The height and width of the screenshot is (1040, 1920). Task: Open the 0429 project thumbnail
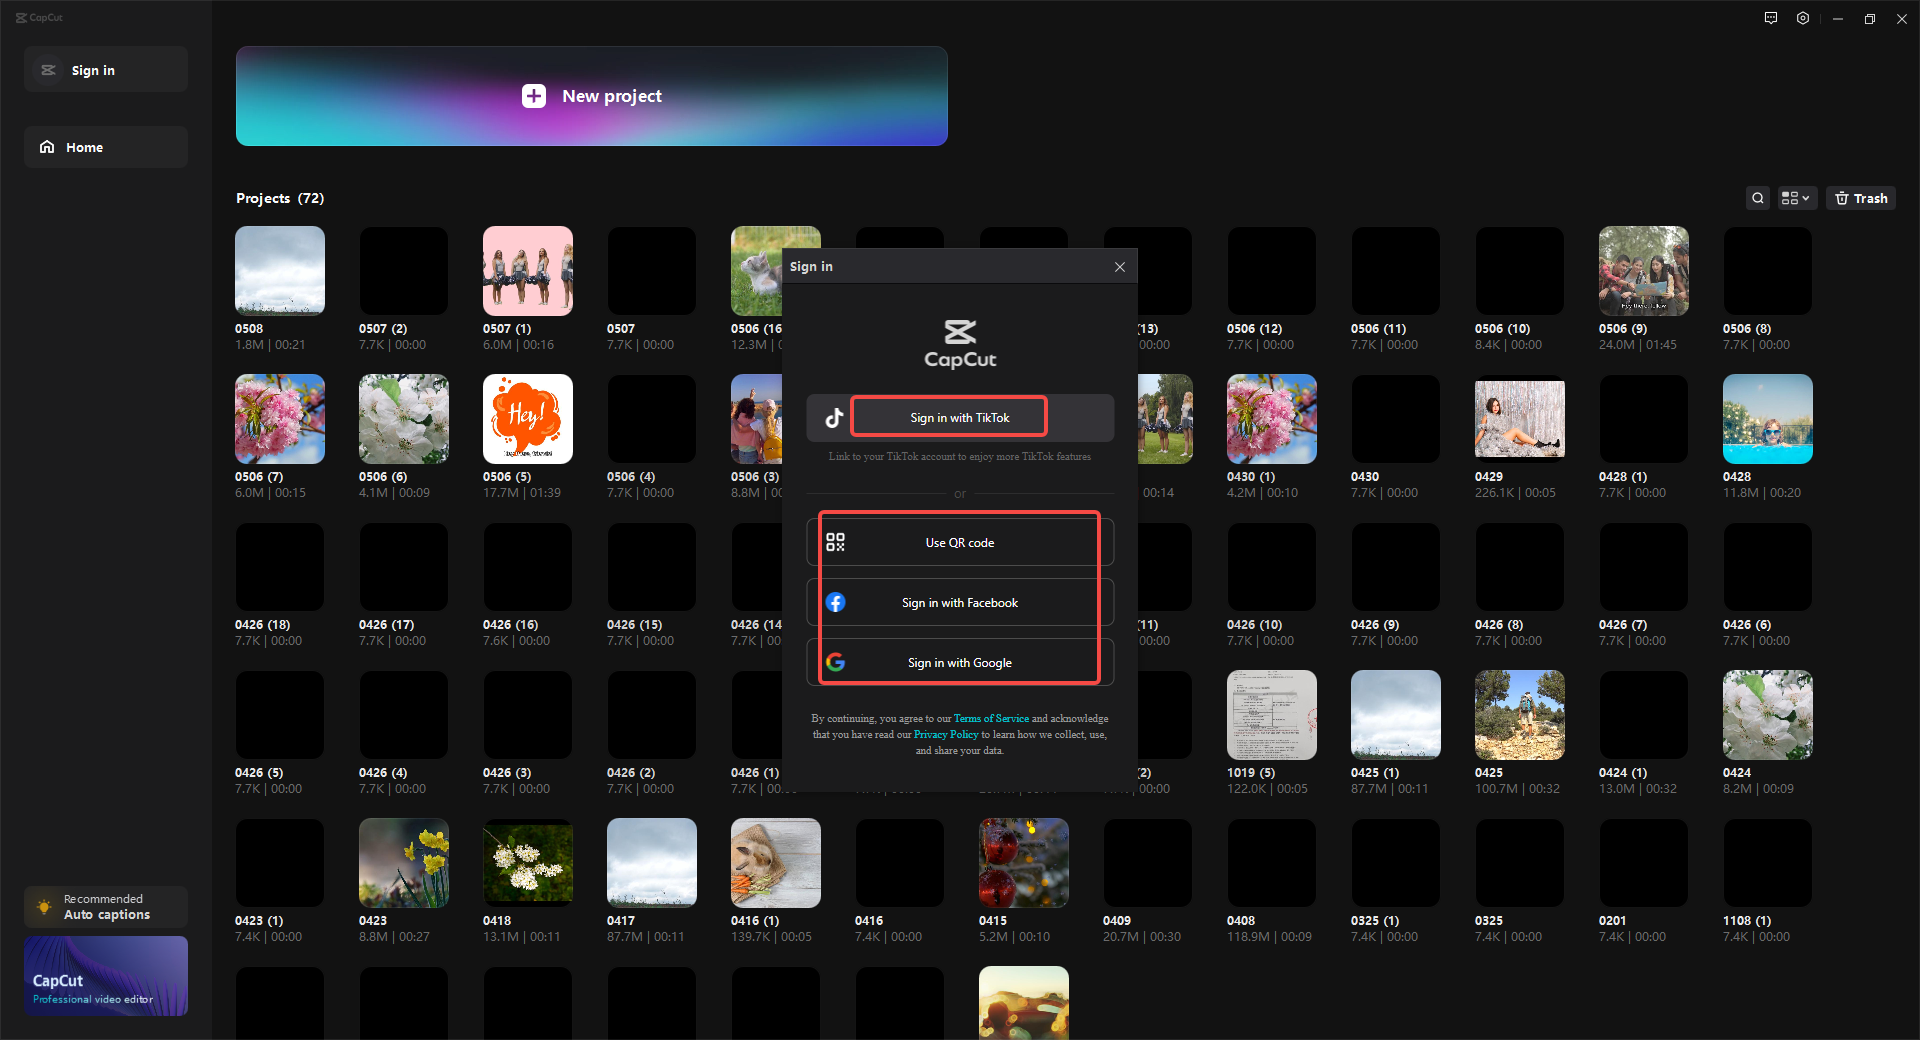click(1520, 419)
